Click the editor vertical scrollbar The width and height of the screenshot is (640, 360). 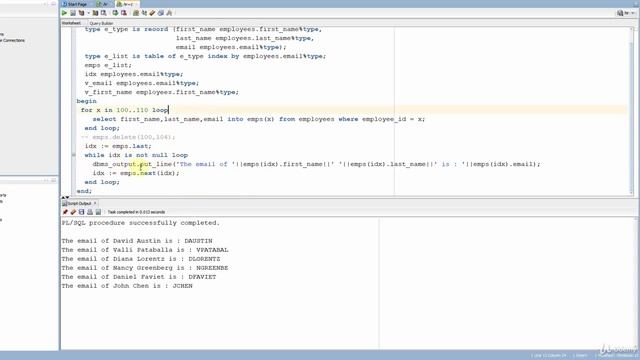[632, 110]
